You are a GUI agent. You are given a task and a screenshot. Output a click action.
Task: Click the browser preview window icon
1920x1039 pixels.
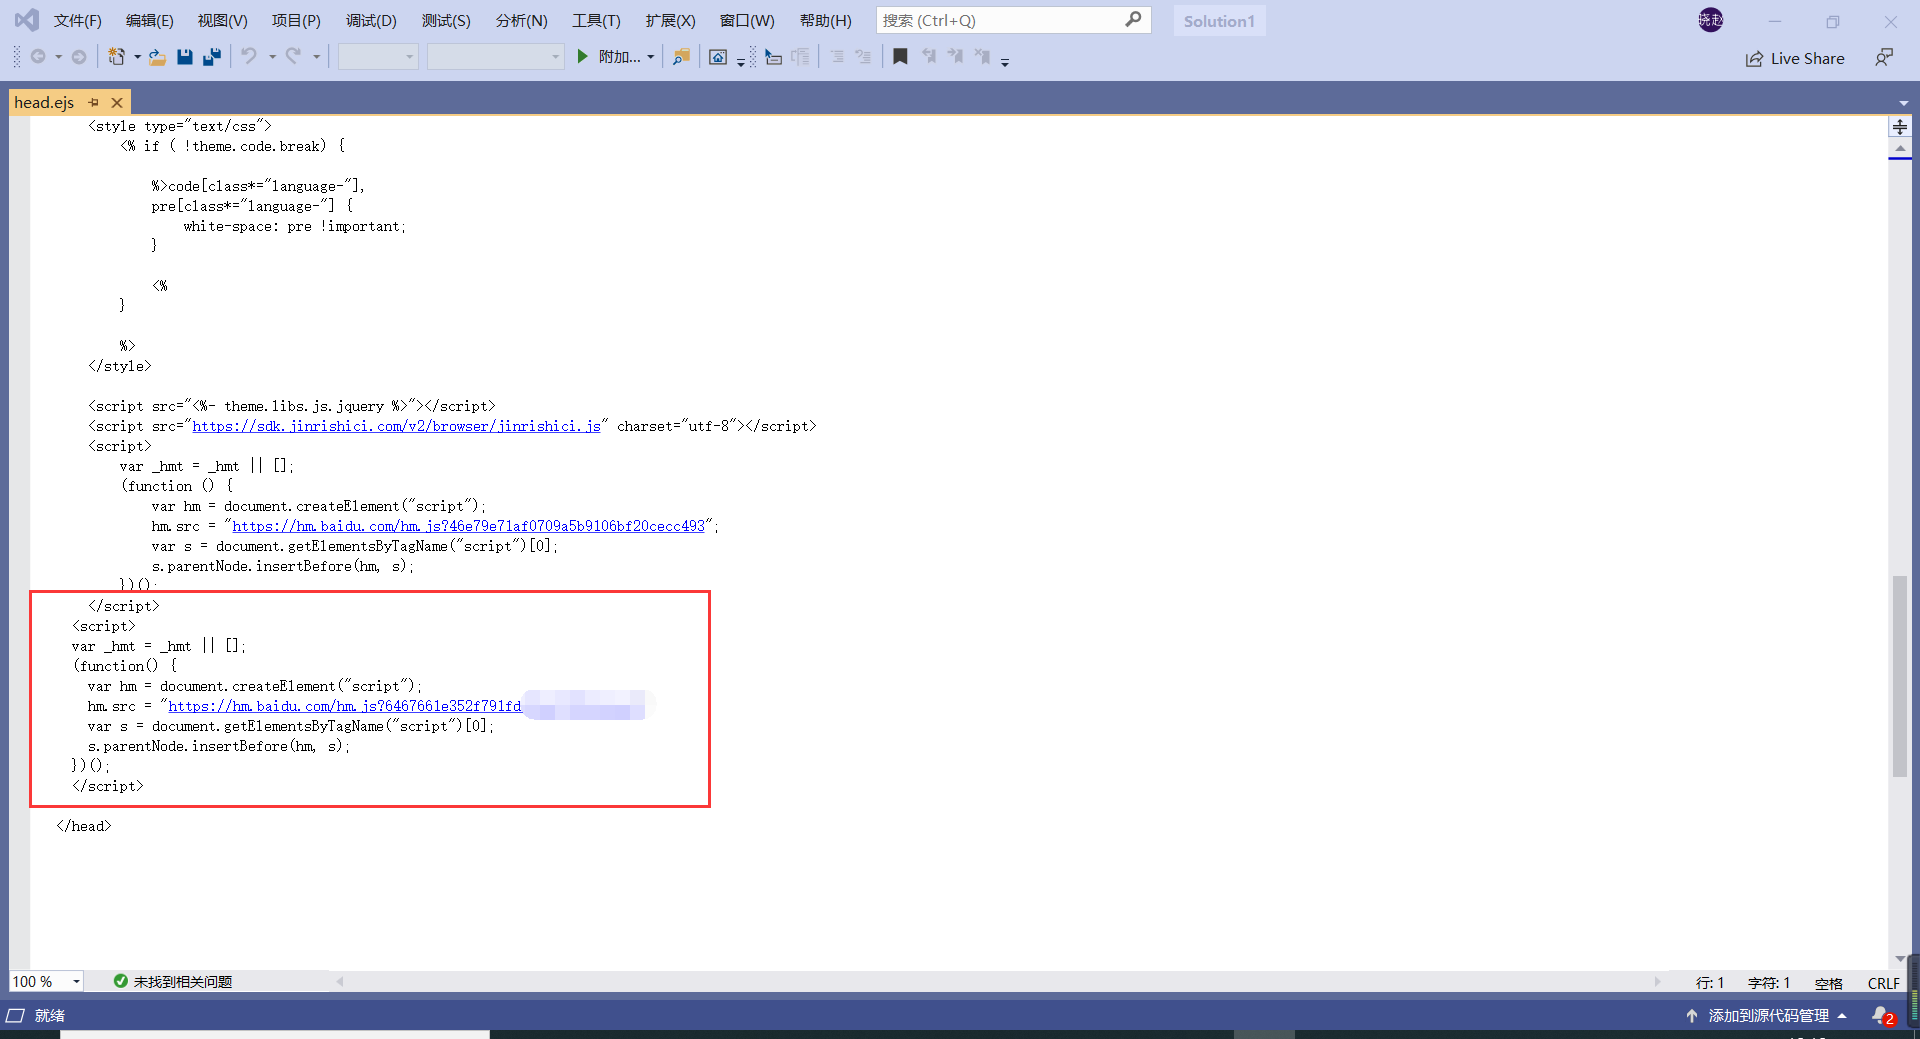(718, 57)
